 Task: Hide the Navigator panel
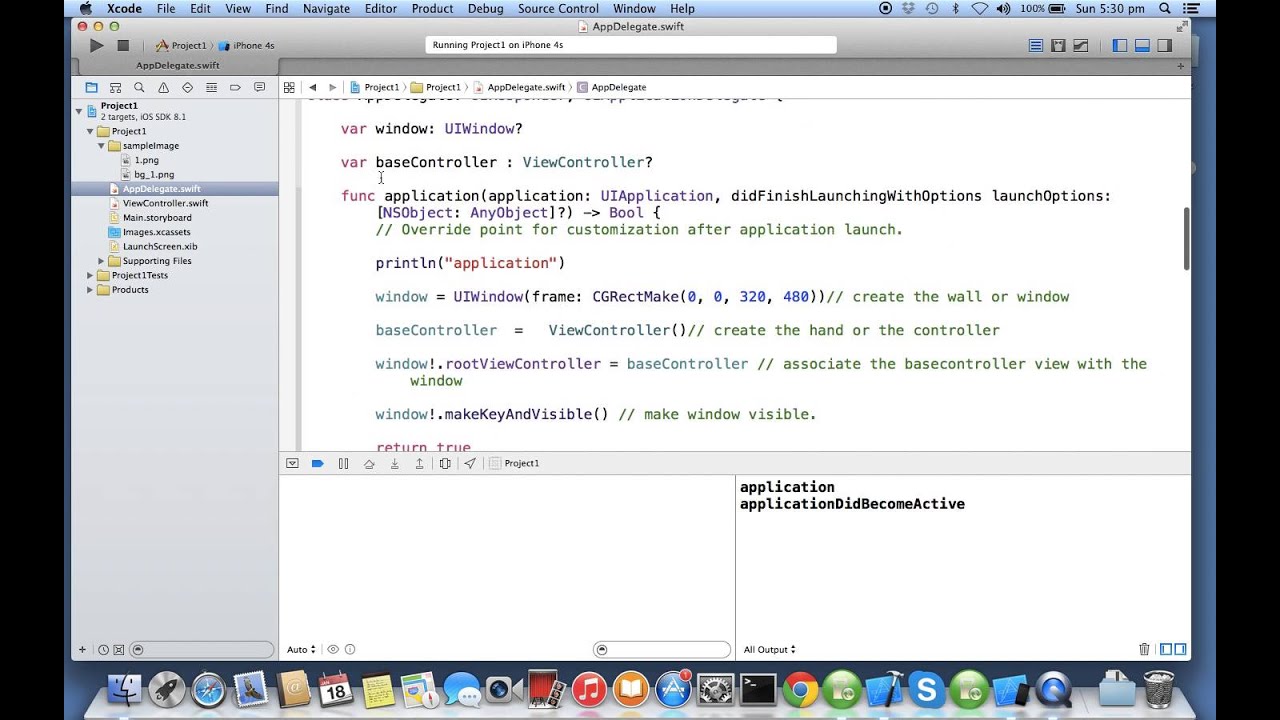1119,45
